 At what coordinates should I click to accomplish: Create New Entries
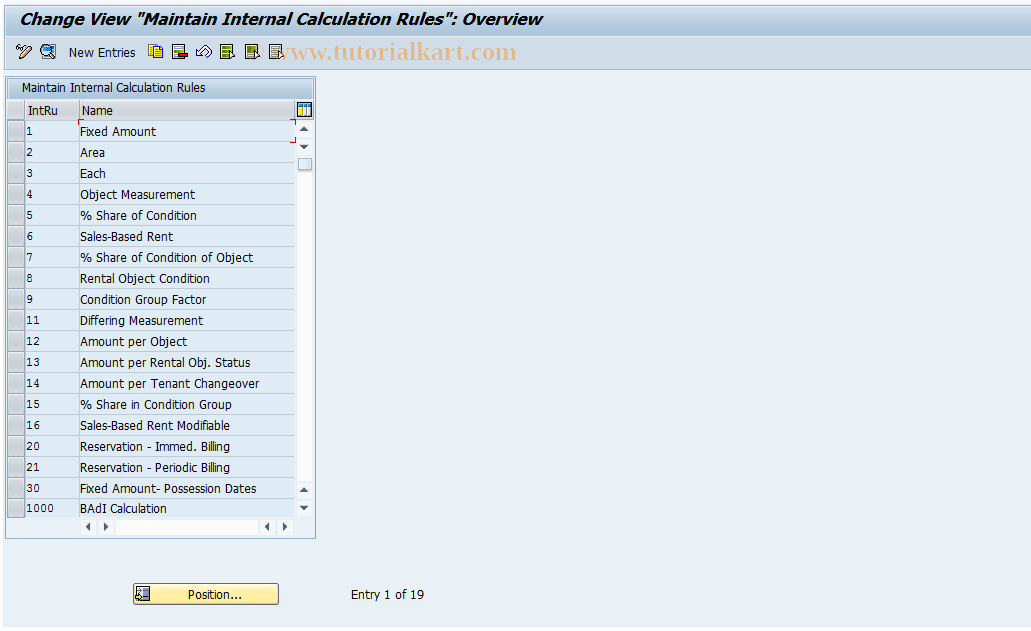(x=102, y=53)
